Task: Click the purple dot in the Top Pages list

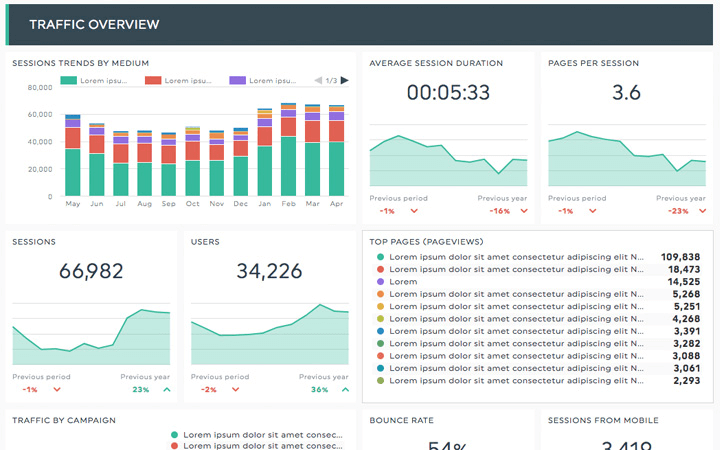Action: [380, 282]
